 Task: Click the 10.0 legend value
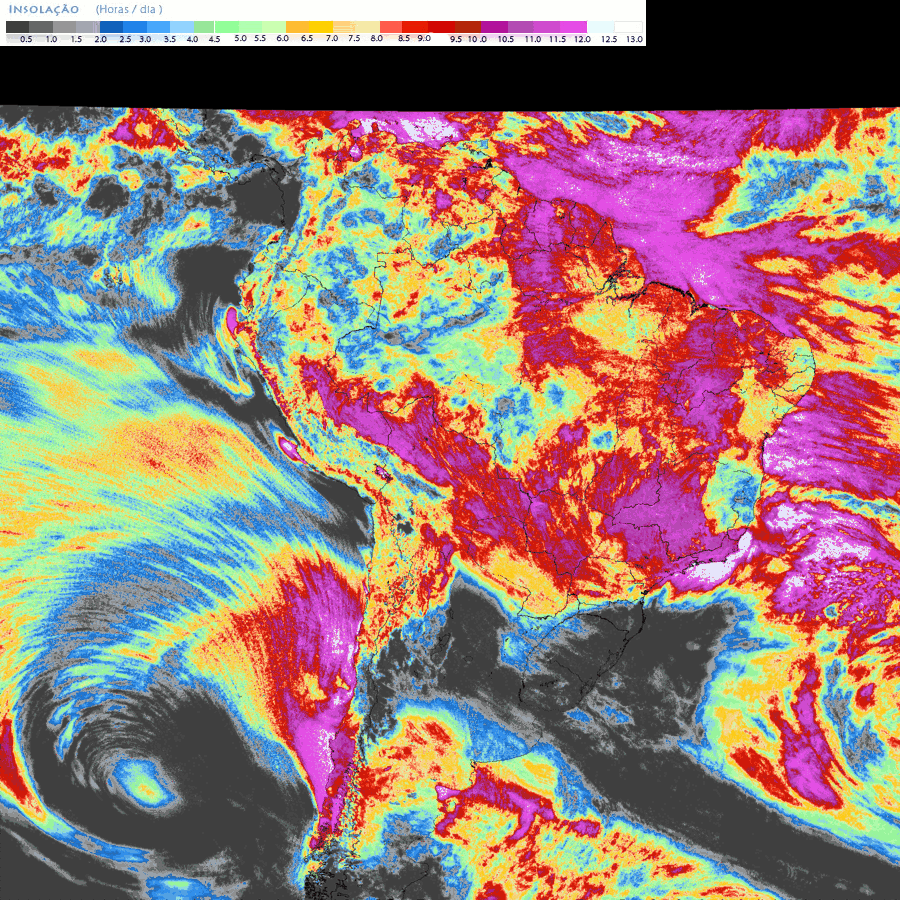tap(477, 39)
